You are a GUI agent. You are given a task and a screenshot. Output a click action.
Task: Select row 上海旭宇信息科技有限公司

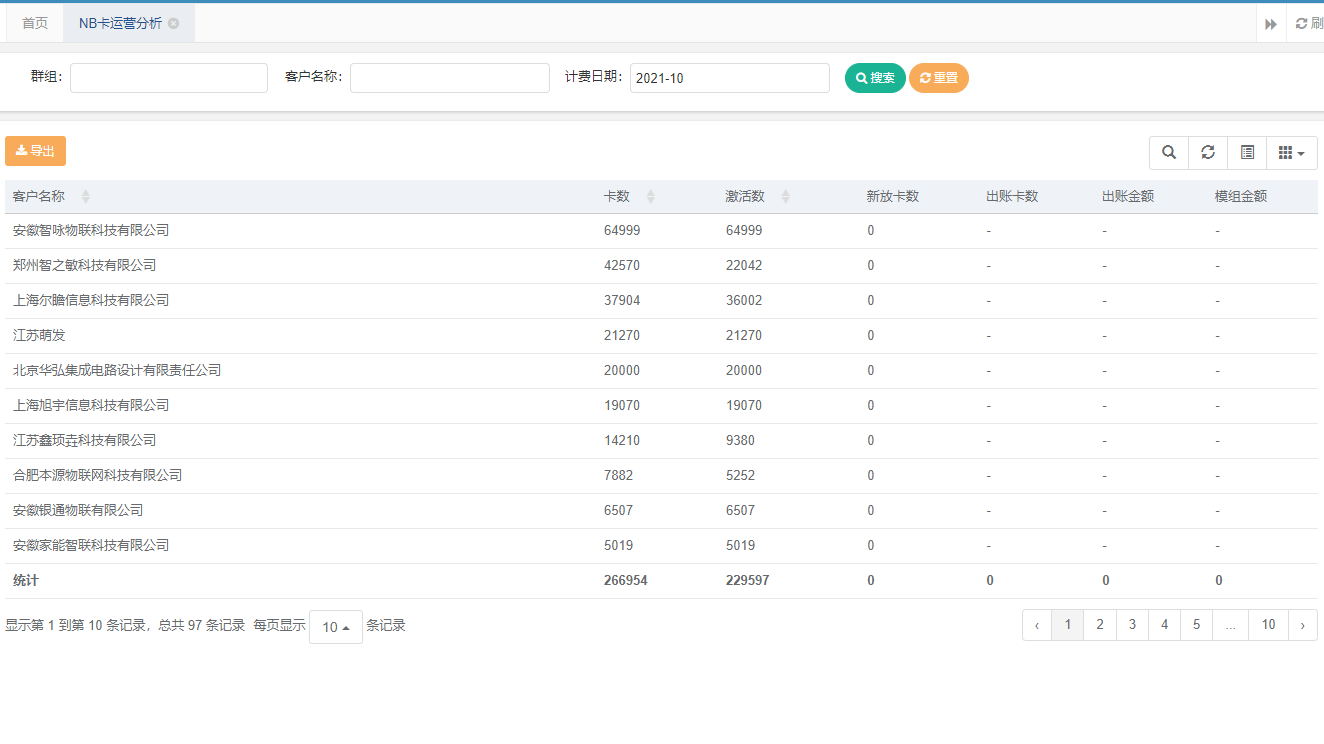661,406
